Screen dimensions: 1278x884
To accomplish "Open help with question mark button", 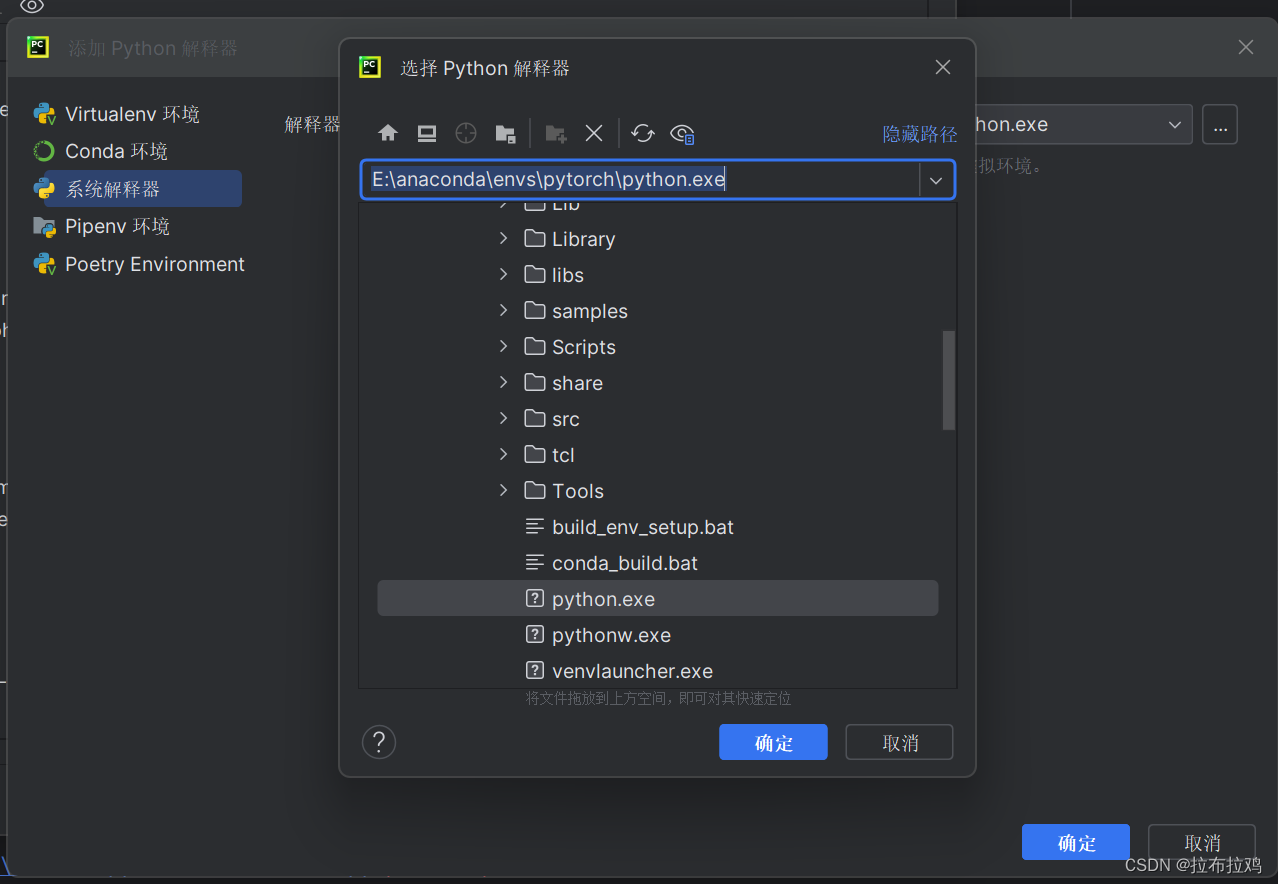I will pyautogui.click(x=379, y=742).
